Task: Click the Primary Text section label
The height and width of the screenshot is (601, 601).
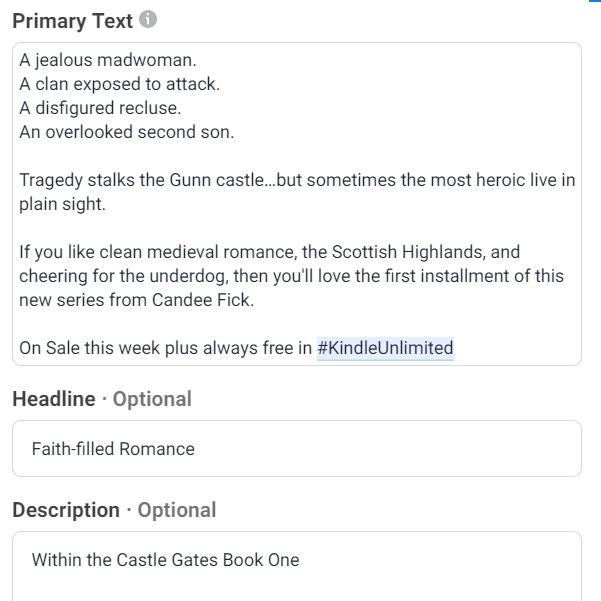Action: [72, 21]
